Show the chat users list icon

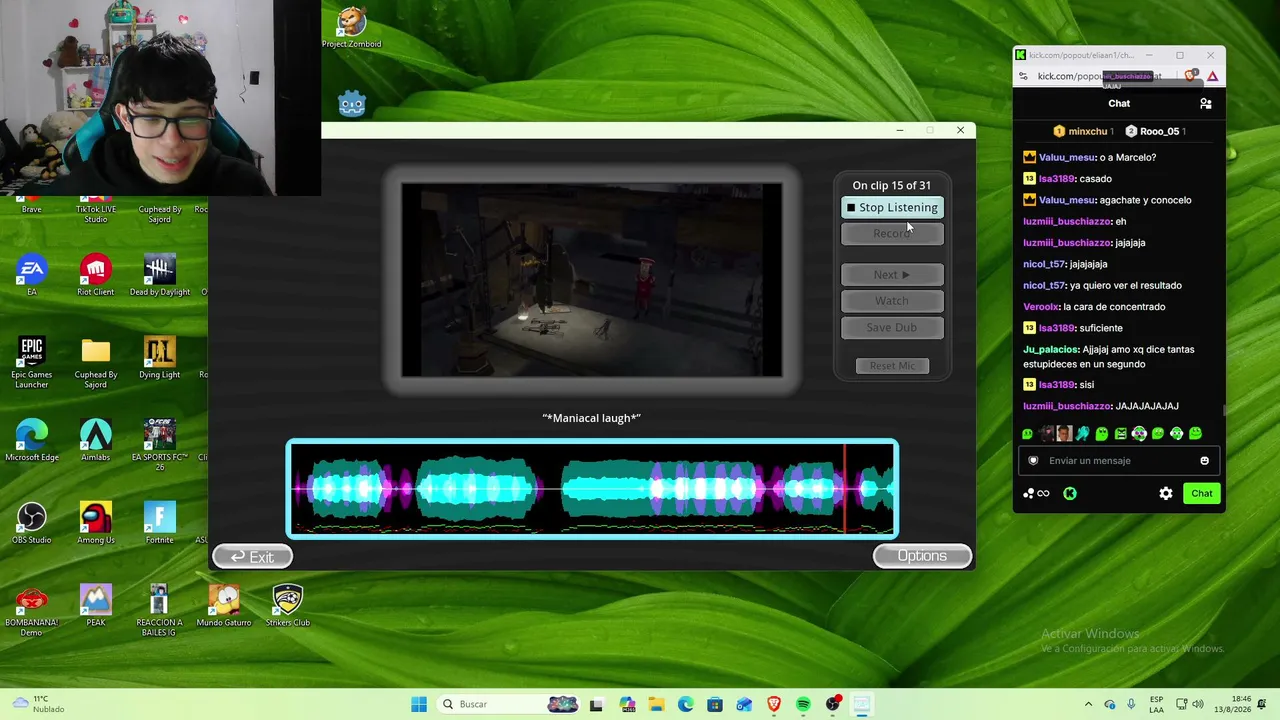(x=1206, y=104)
